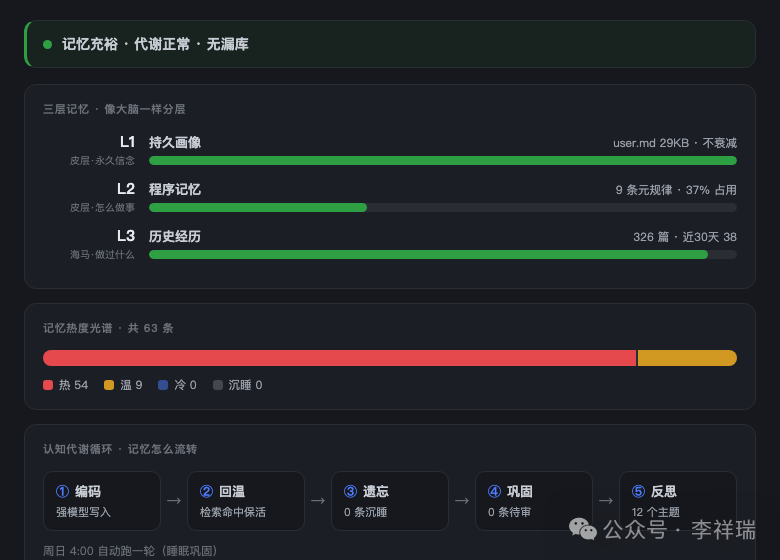The image size is (780, 560).
Task: Click the L2 layer label
Action: pos(126,189)
